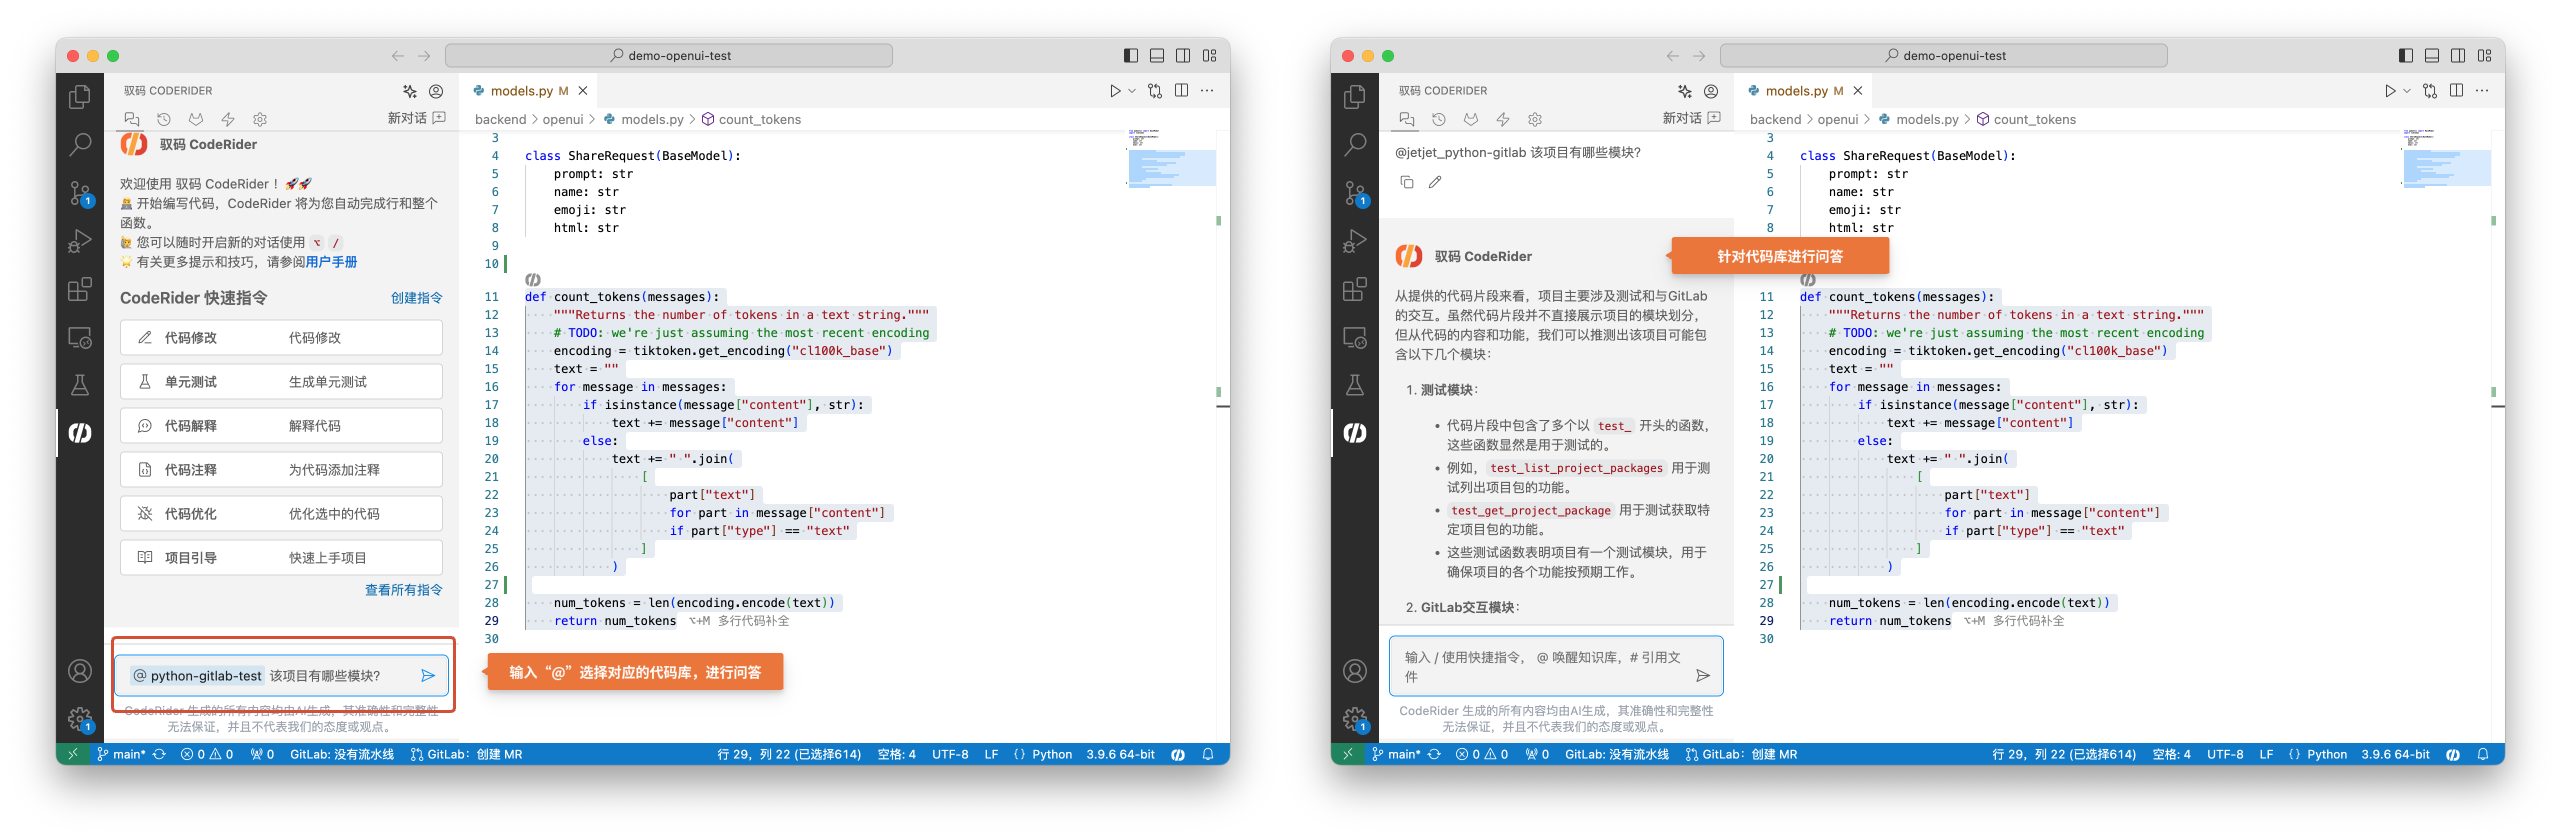Change UTF-8 encoding in left status bar

point(950,755)
